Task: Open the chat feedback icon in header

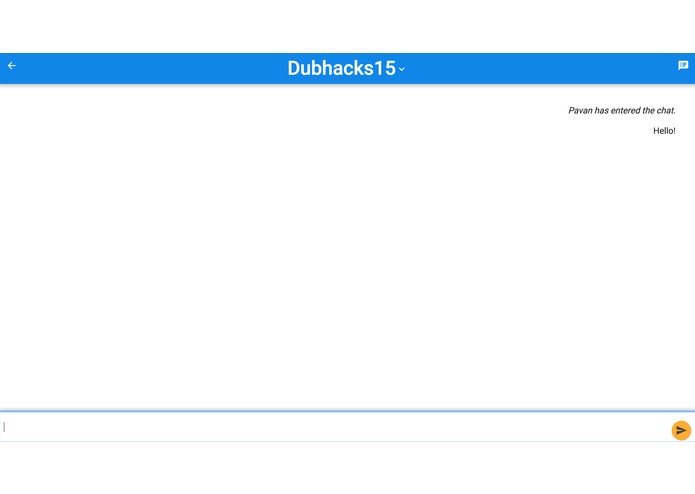Action: tap(683, 66)
